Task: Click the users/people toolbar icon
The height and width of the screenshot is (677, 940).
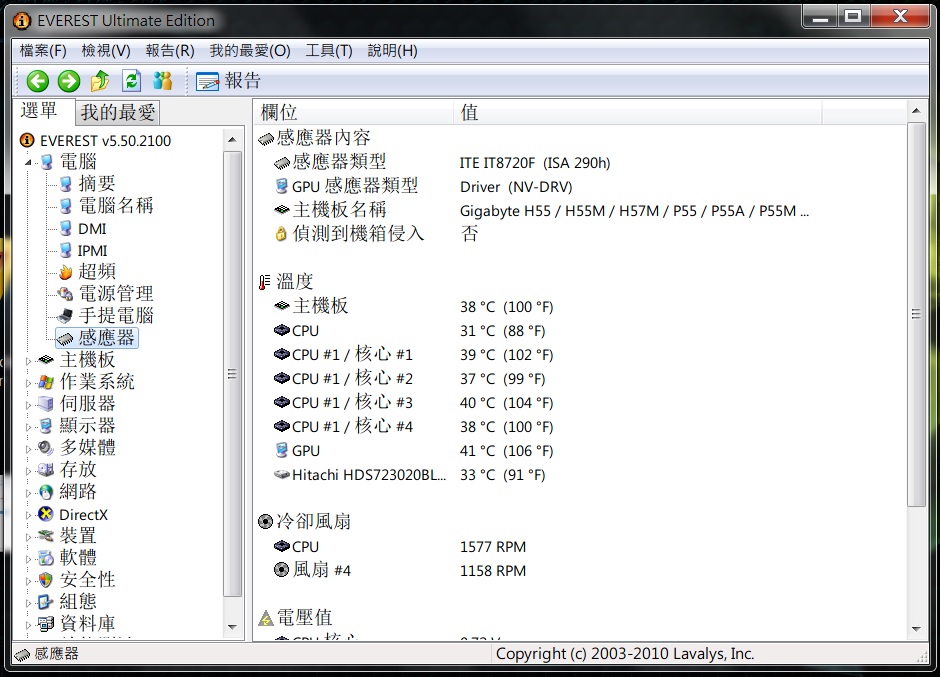Action: point(162,81)
